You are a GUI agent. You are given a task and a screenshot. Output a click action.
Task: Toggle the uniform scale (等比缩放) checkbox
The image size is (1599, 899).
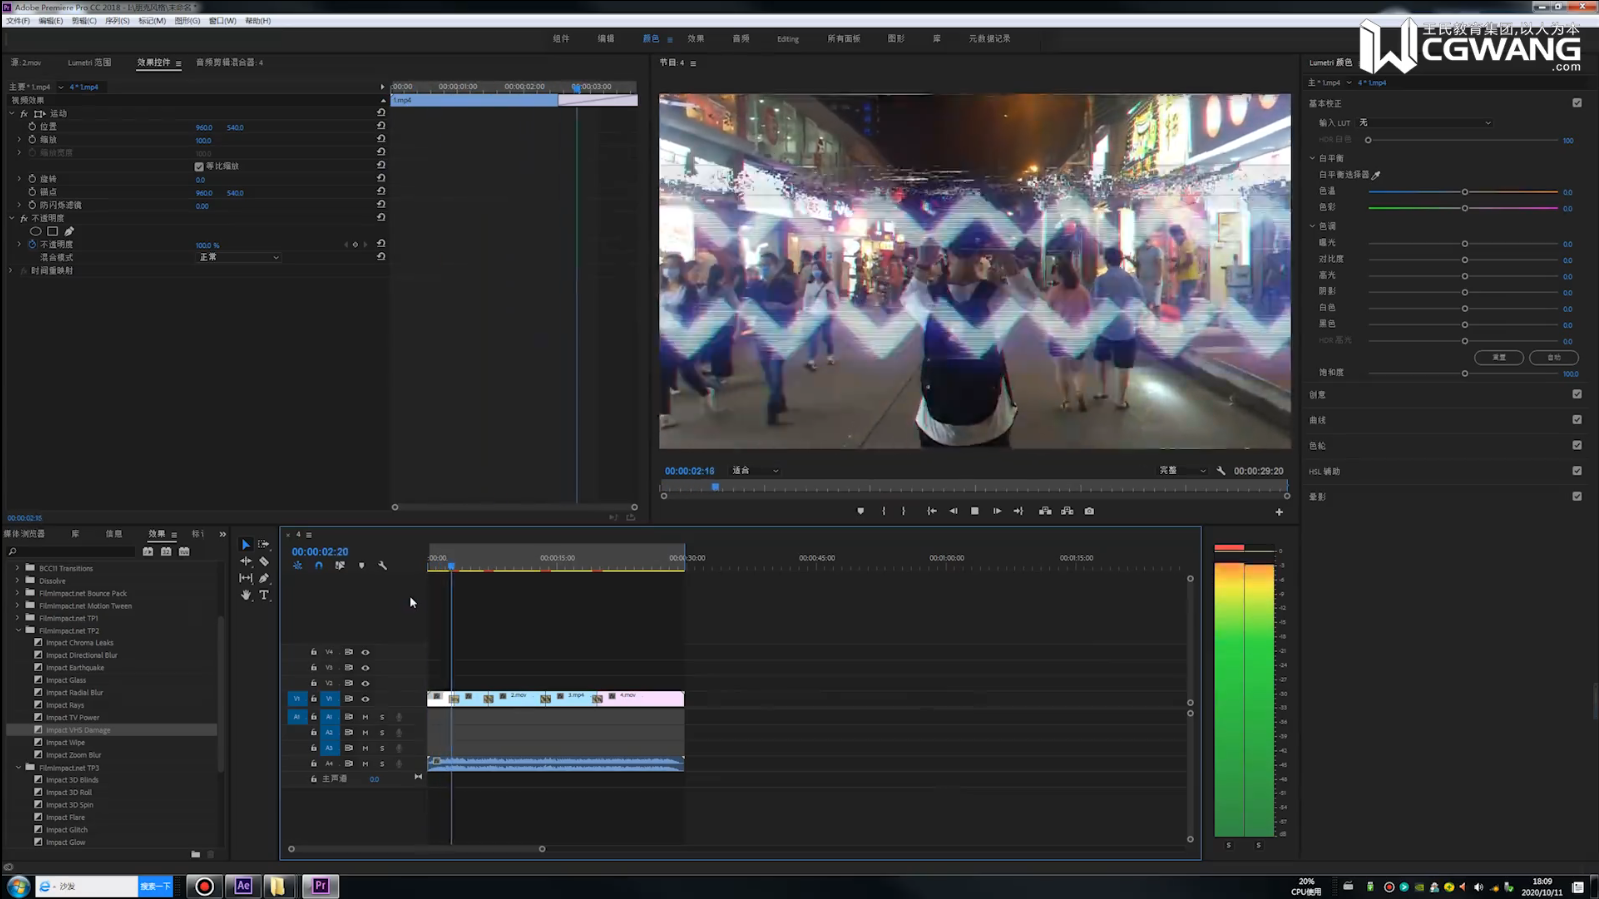pos(199,166)
